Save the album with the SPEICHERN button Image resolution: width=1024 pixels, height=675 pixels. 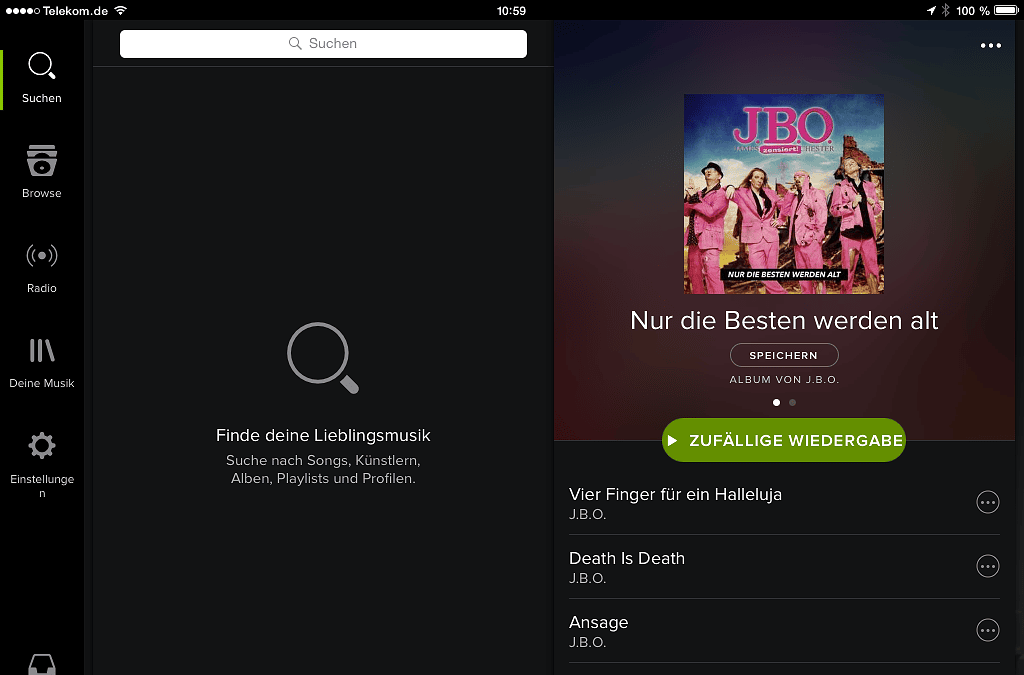[784, 355]
